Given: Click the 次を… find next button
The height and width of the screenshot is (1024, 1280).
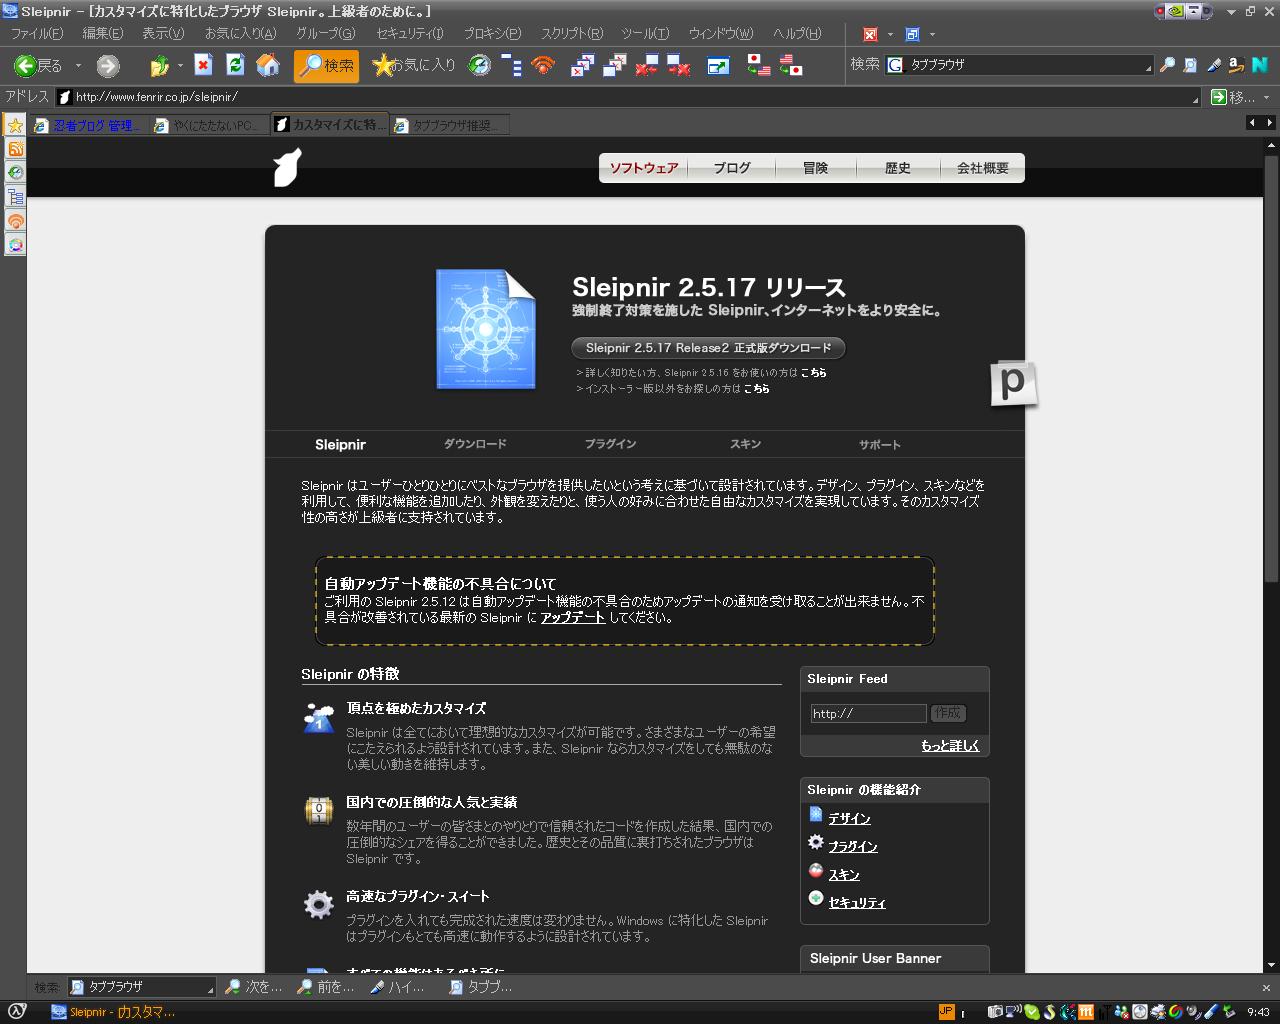Looking at the screenshot, I should [255, 987].
